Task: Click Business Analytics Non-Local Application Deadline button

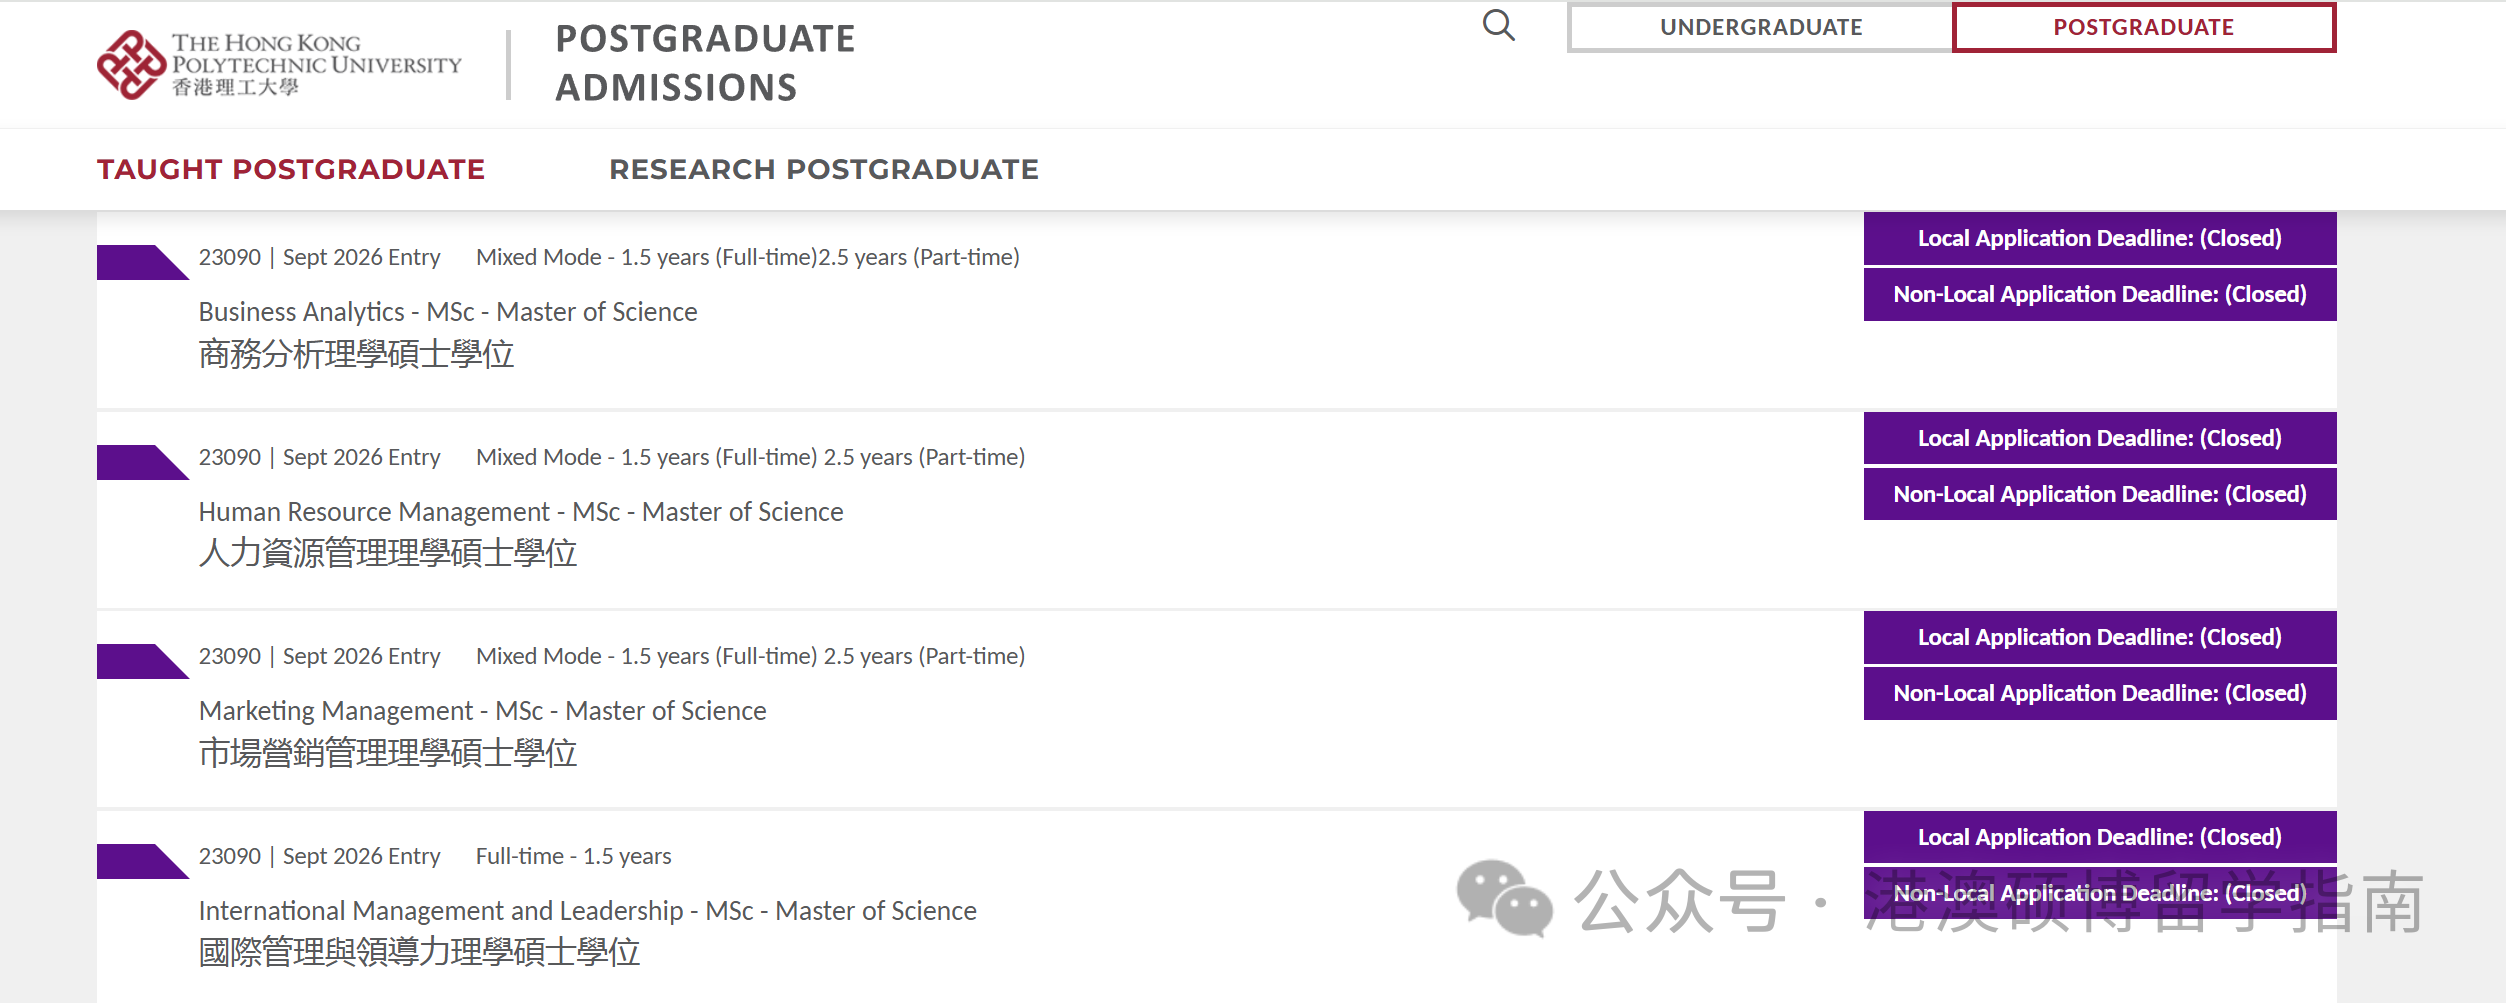Action: pos(2099,295)
